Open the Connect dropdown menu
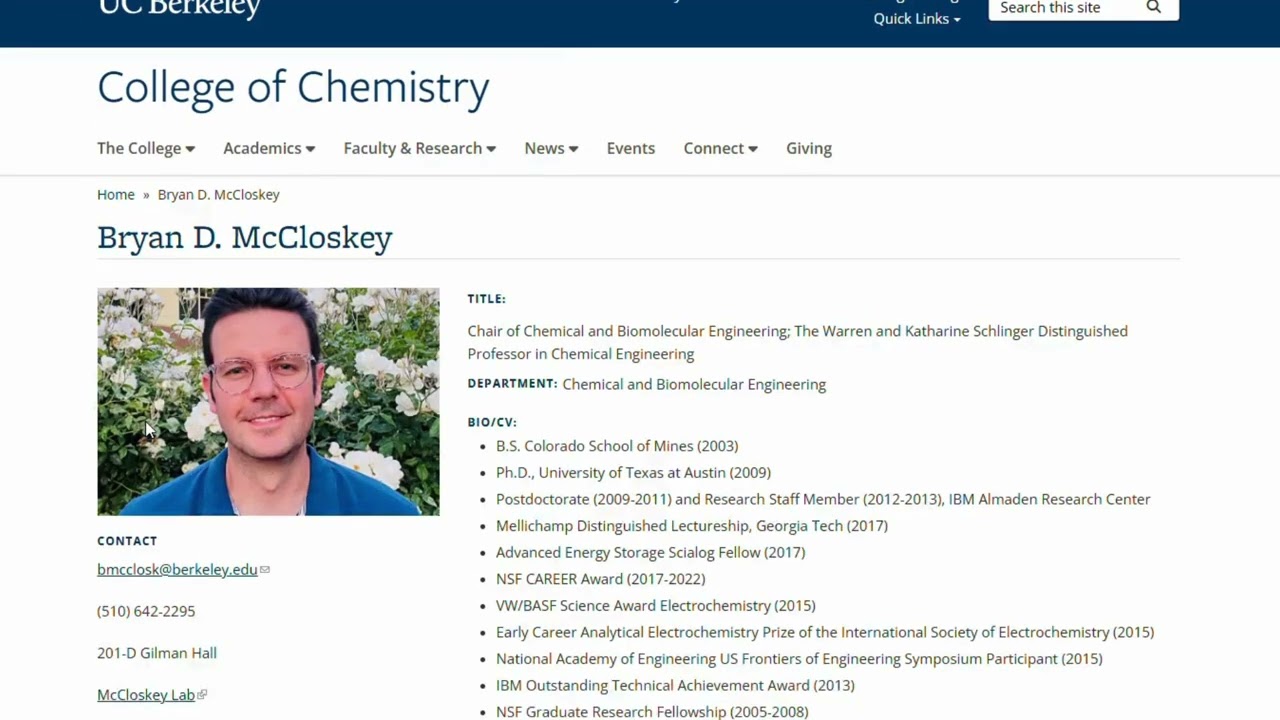Image resolution: width=1280 pixels, height=720 pixels. (720, 148)
